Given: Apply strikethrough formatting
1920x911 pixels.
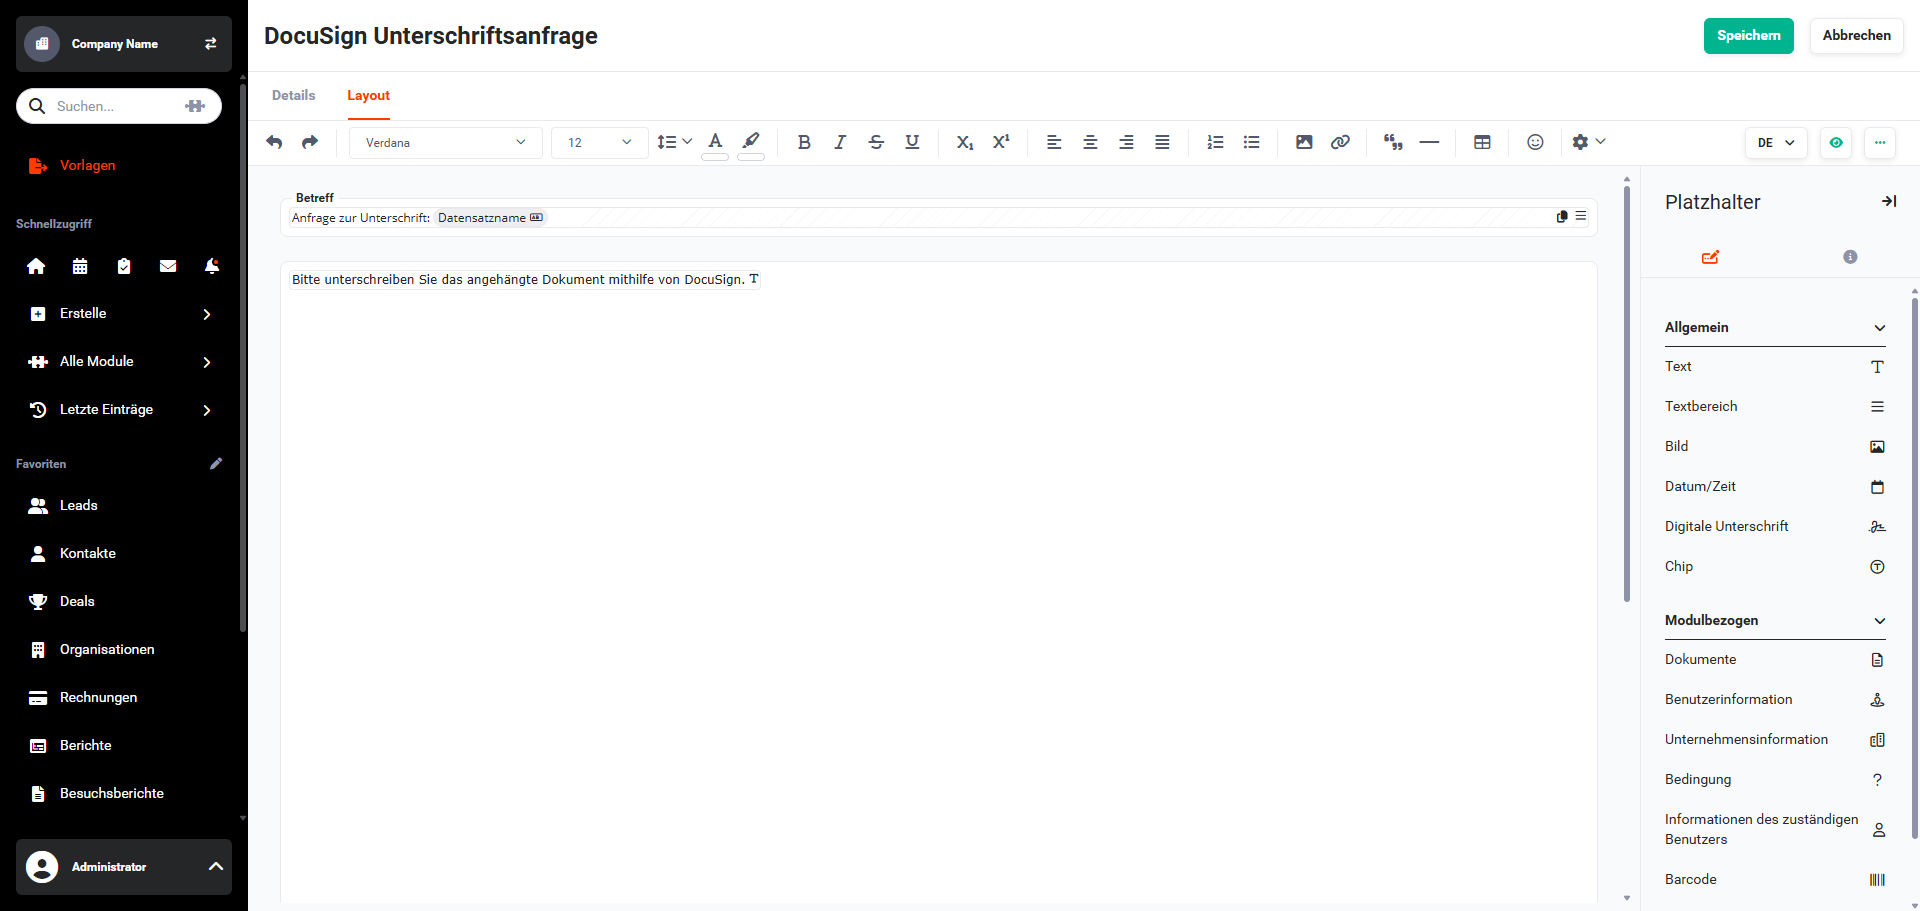Looking at the screenshot, I should click(x=876, y=142).
